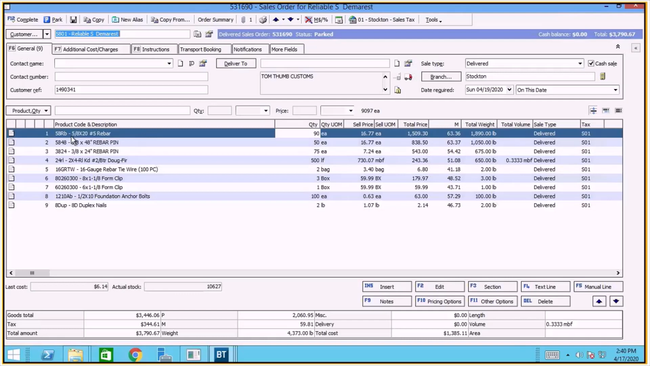Click the up arrow navigation icon

(276, 19)
